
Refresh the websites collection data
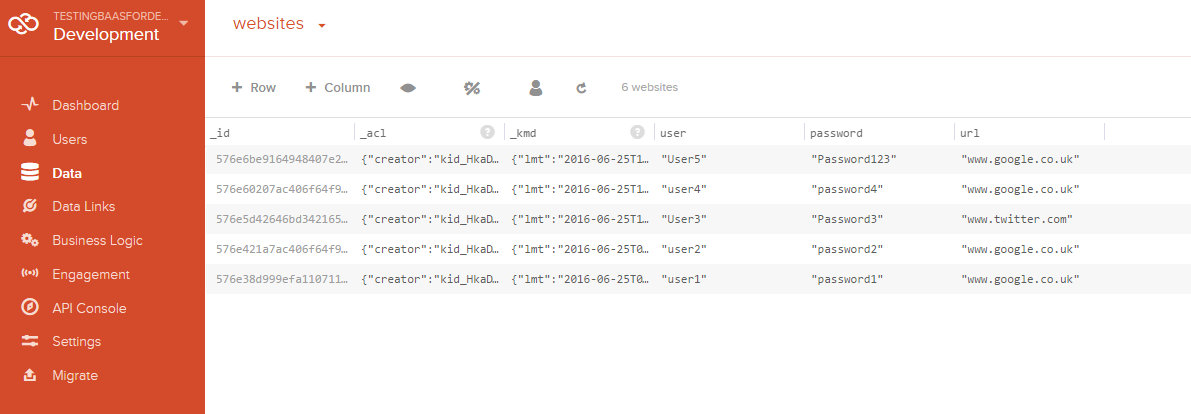tap(581, 88)
